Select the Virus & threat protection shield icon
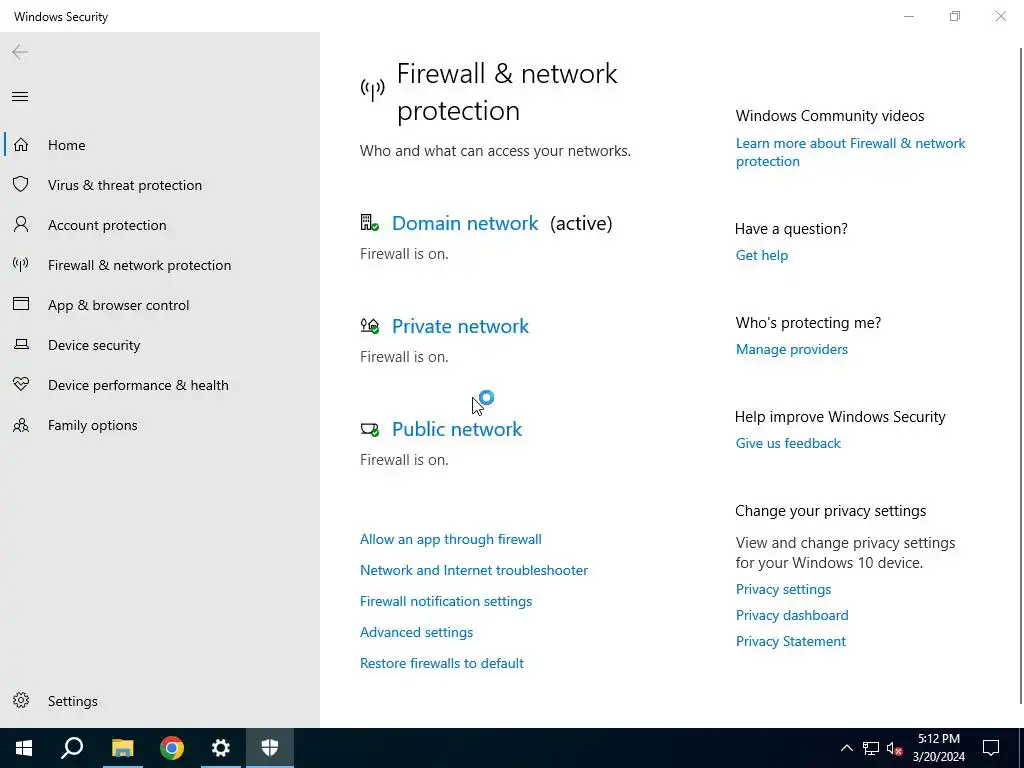The width and height of the screenshot is (1024, 768). tap(21, 185)
